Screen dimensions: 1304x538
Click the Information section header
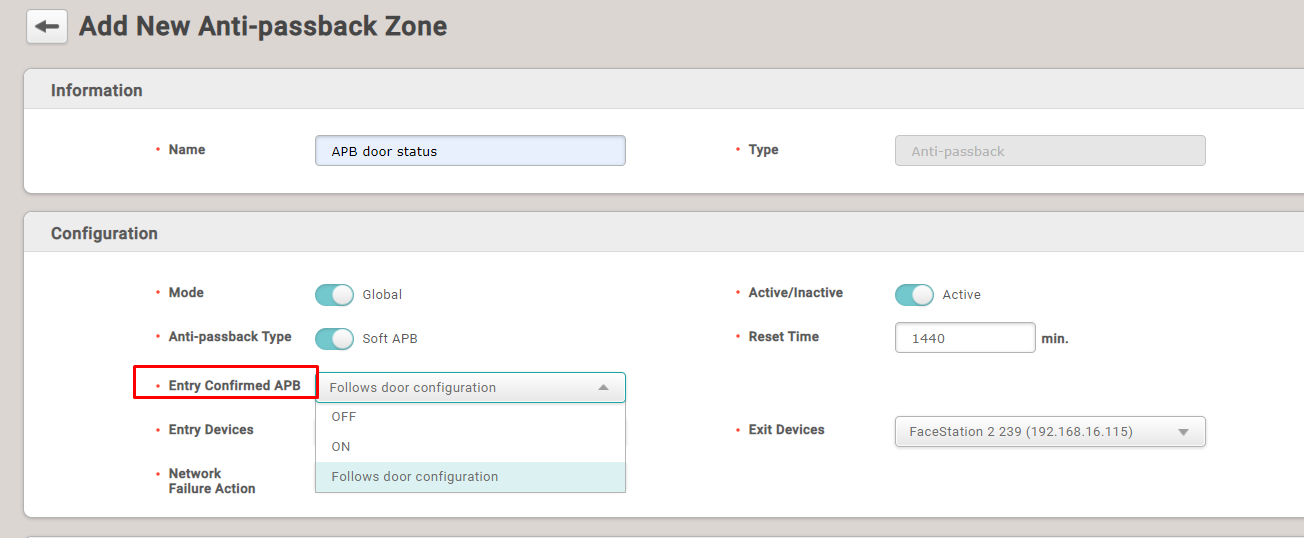[97, 90]
